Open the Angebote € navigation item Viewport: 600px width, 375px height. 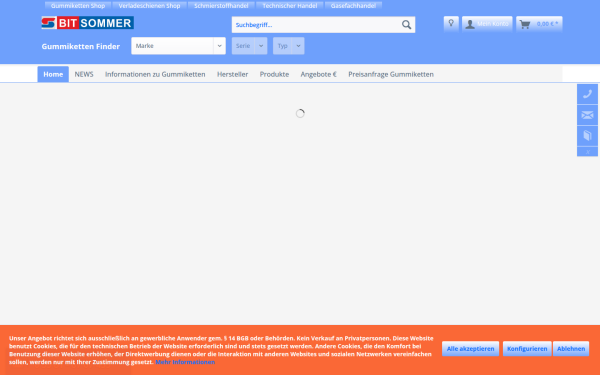[318, 74]
